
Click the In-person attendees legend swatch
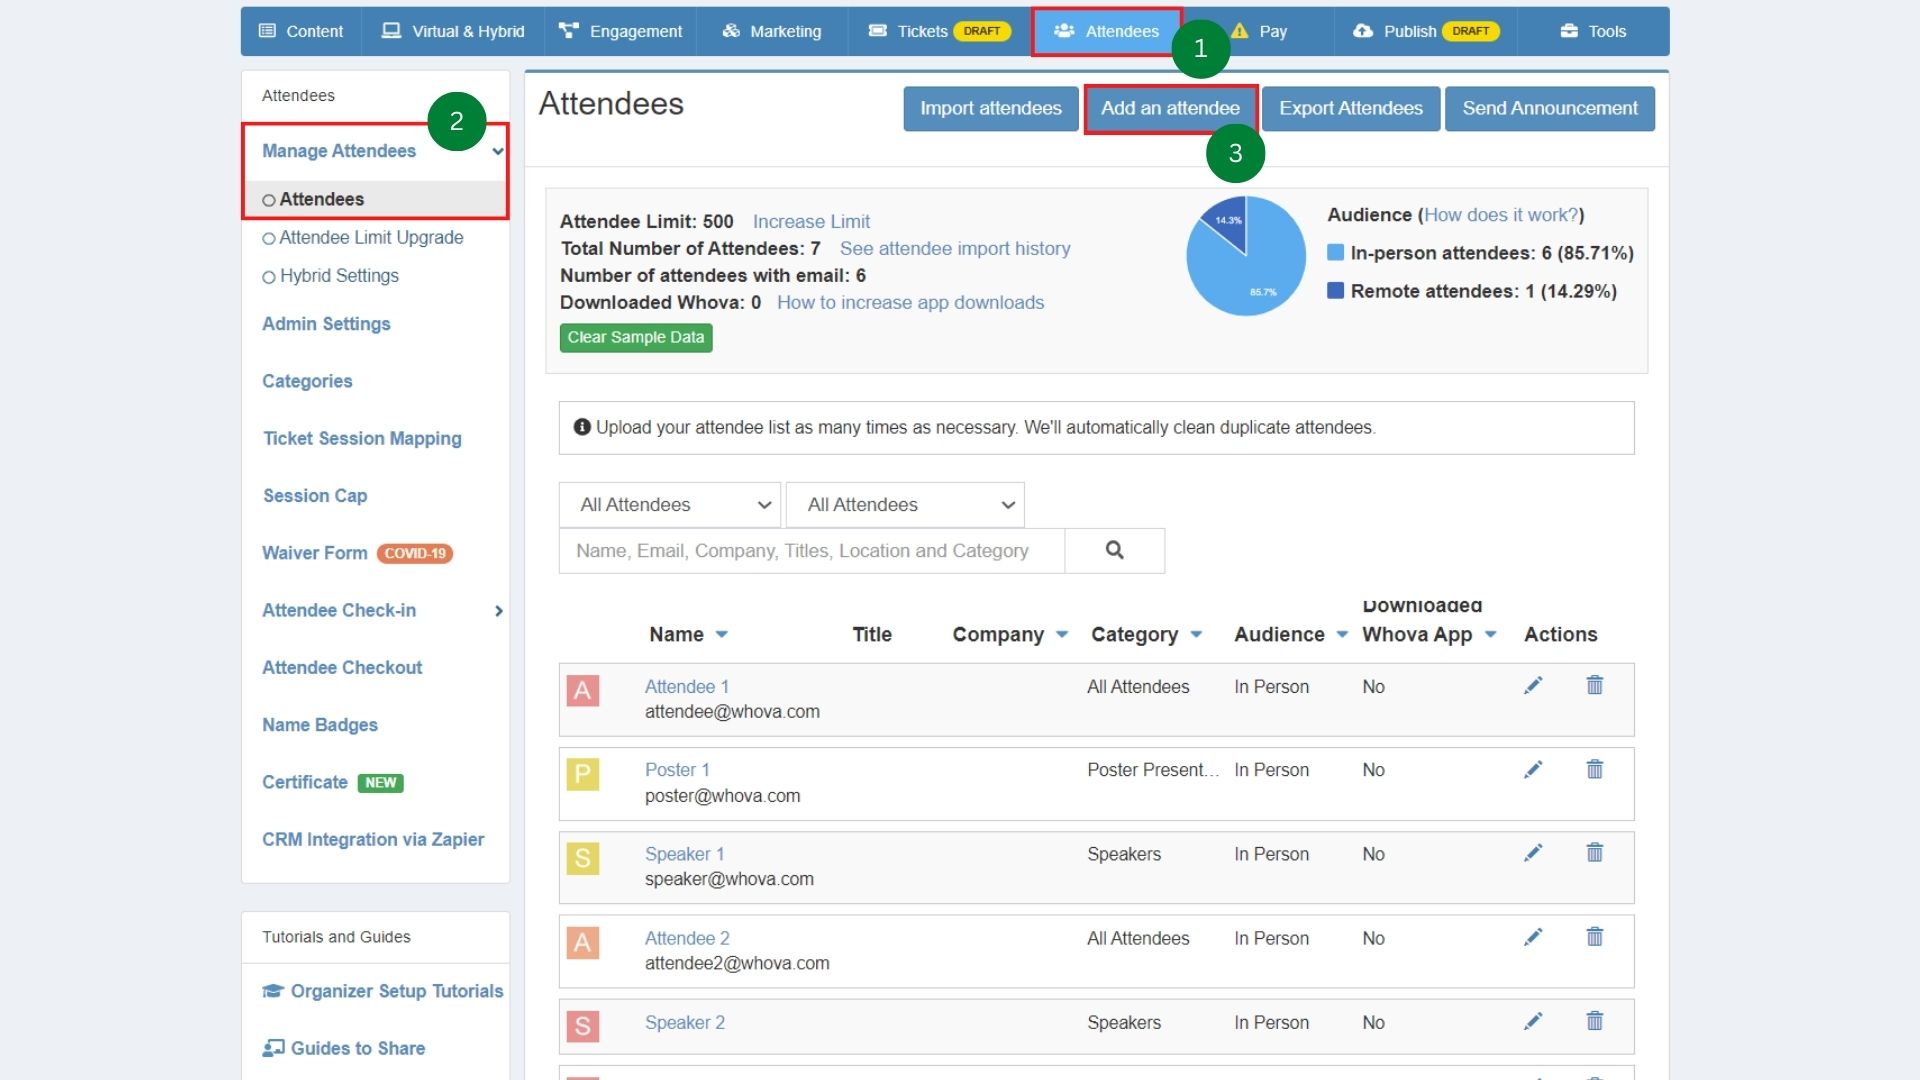(x=1334, y=253)
